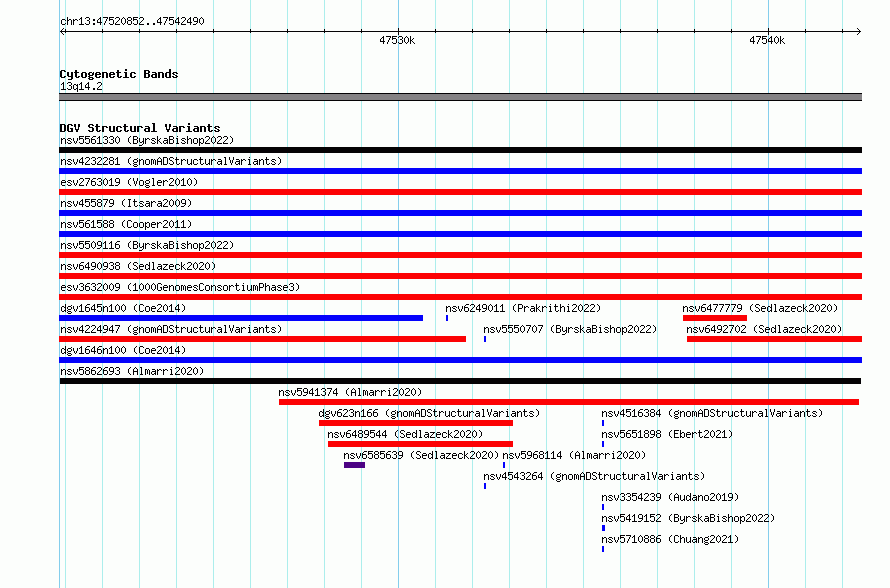Click the blue dgv1646n100 variant bar
The height and width of the screenshot is (588, 890).
click(x=460, y=360)
